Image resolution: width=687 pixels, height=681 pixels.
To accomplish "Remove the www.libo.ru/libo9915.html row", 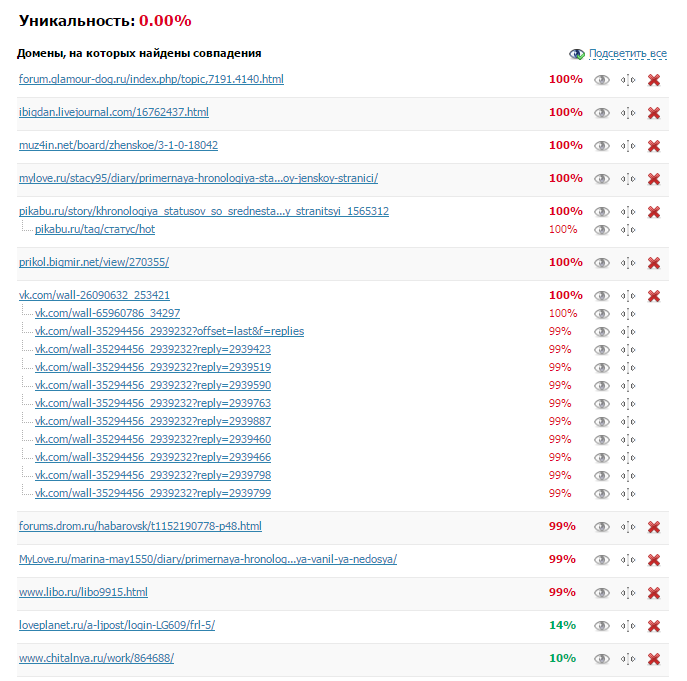I will click(654, 592).
